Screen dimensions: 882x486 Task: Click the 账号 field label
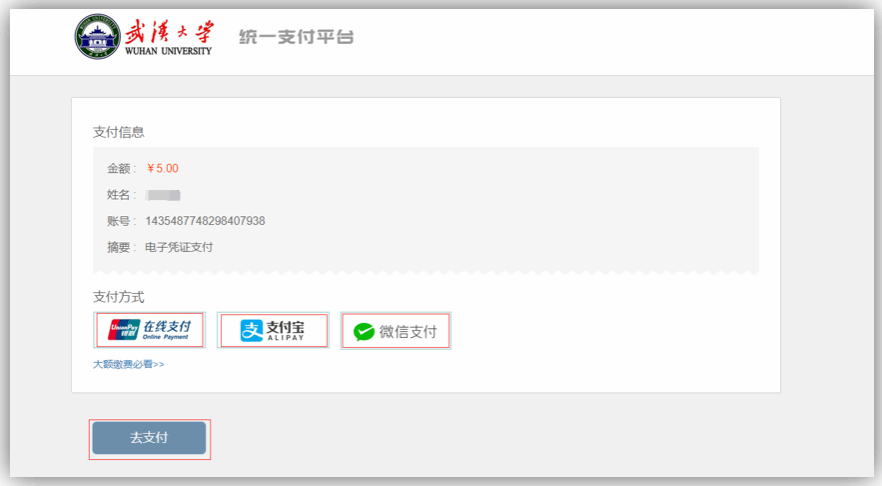(119, 221)
